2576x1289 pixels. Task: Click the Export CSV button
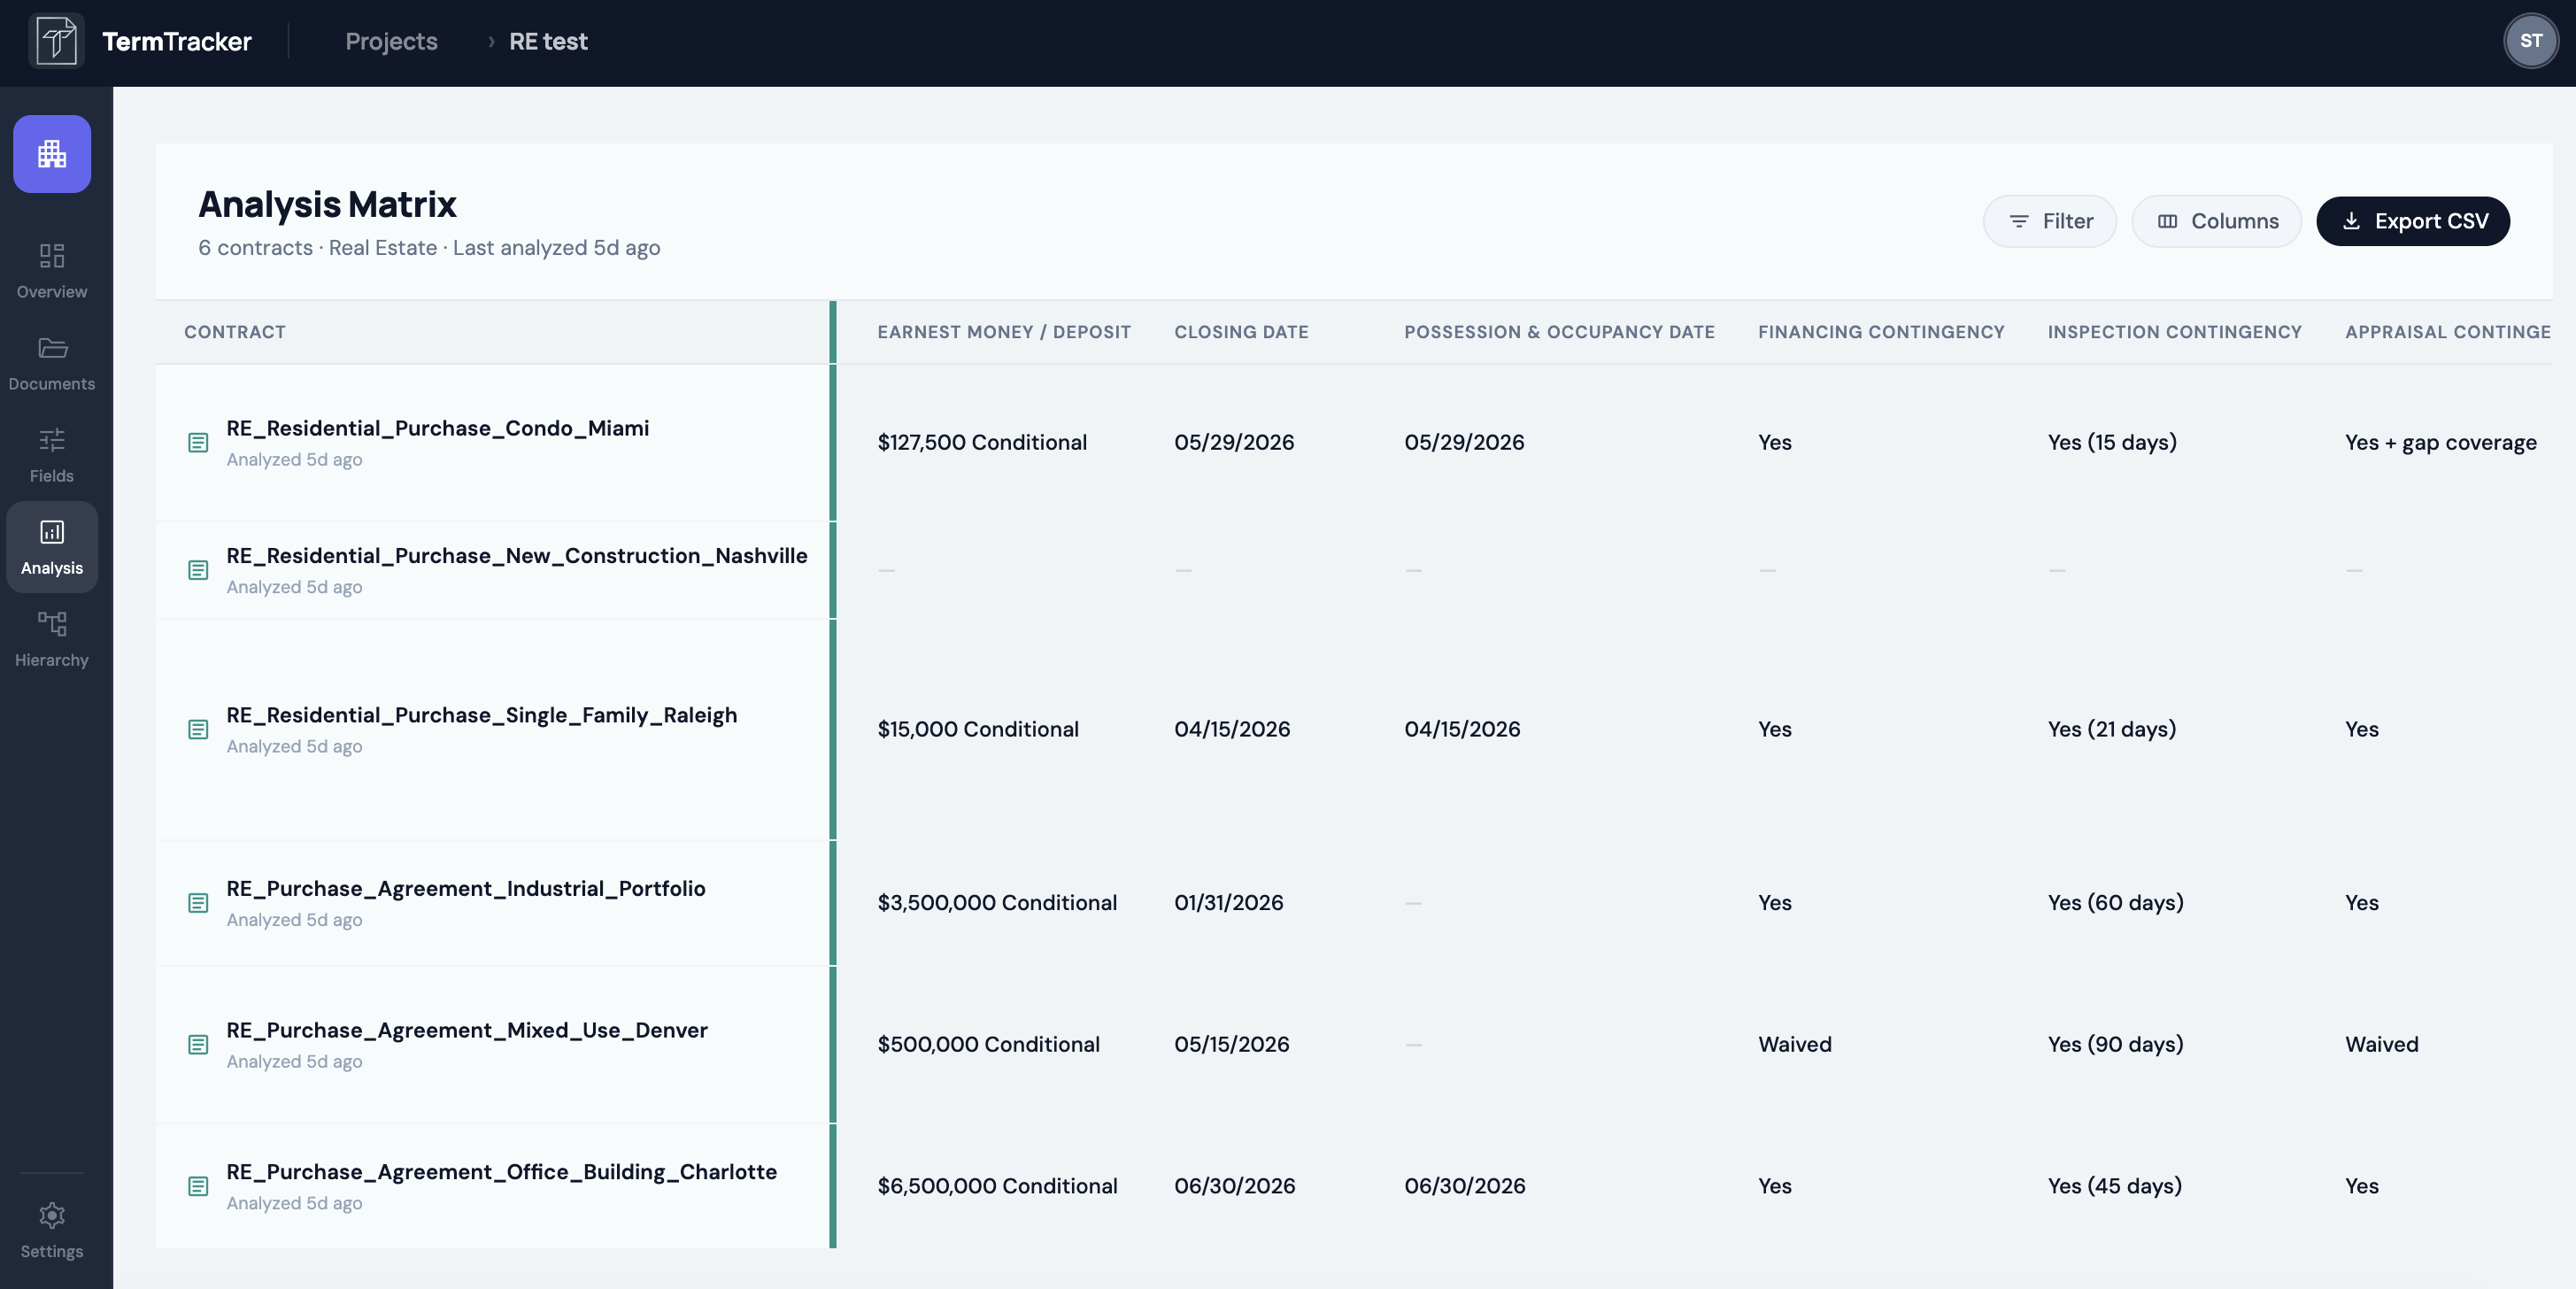pos(2413,220)
